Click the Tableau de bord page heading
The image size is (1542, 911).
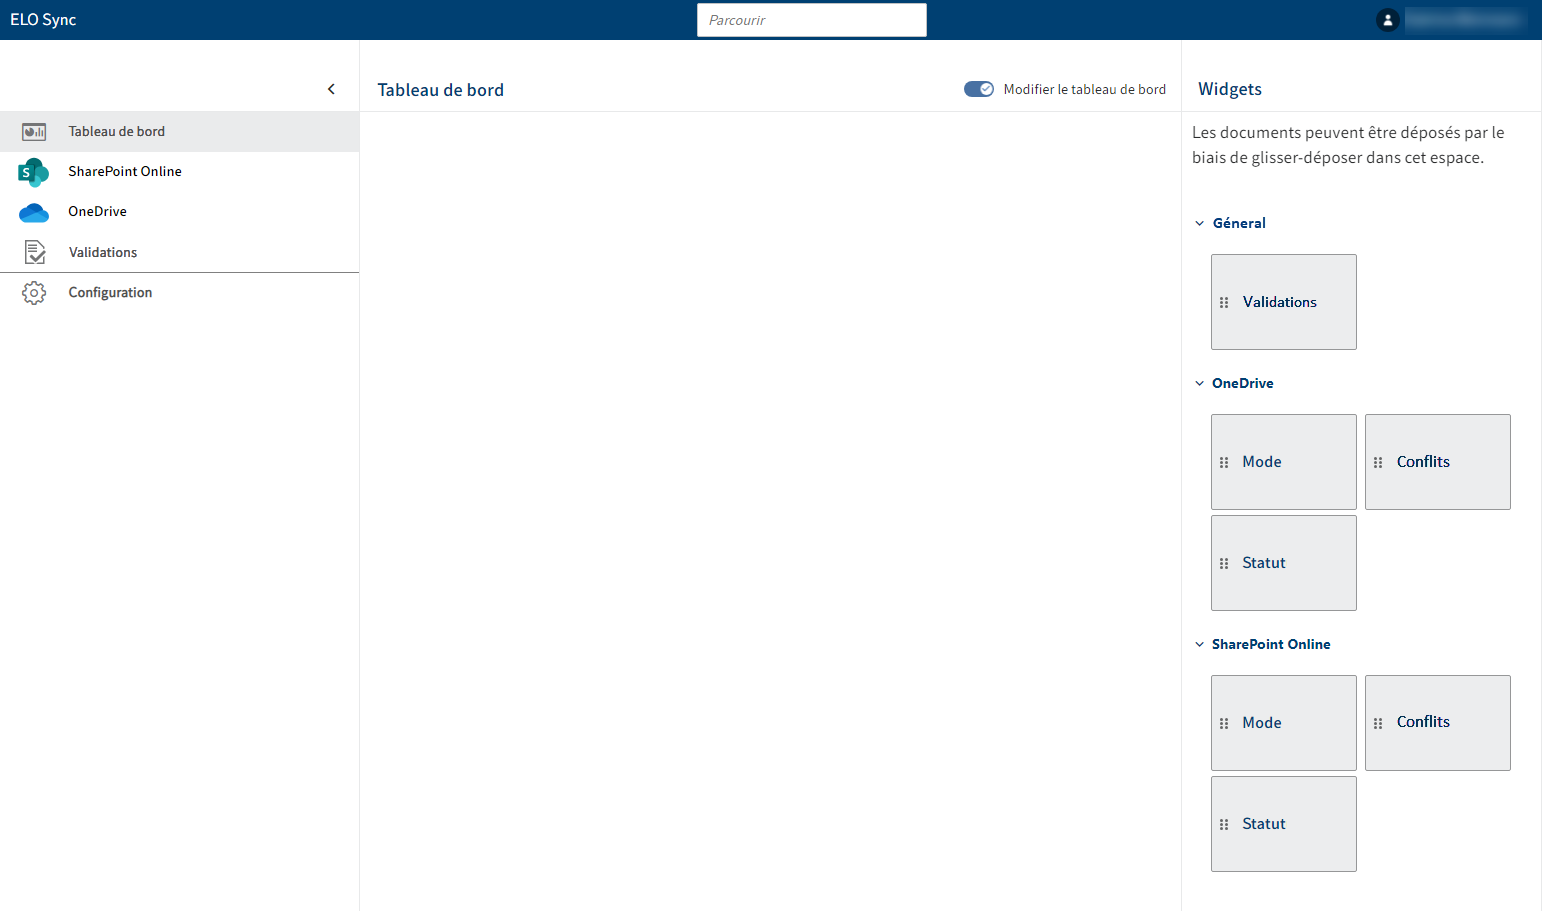[441, 90]
